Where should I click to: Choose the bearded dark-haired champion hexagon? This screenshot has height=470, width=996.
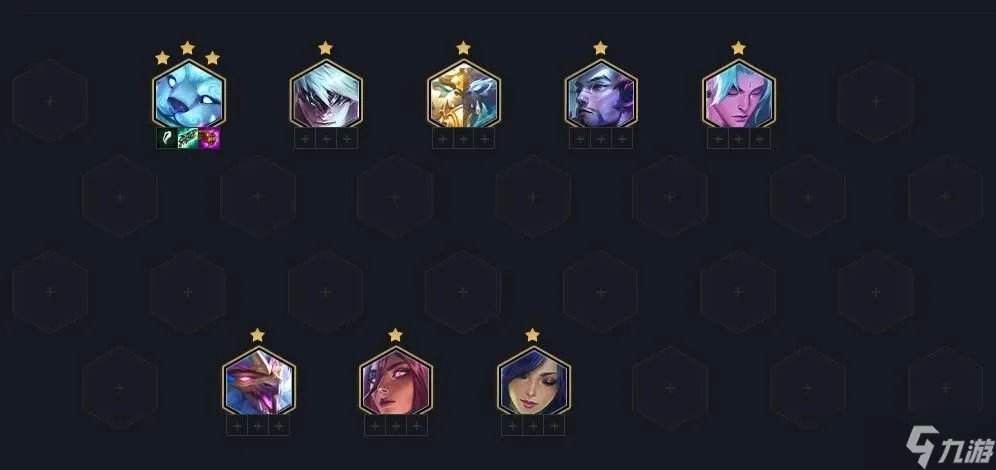601,95
